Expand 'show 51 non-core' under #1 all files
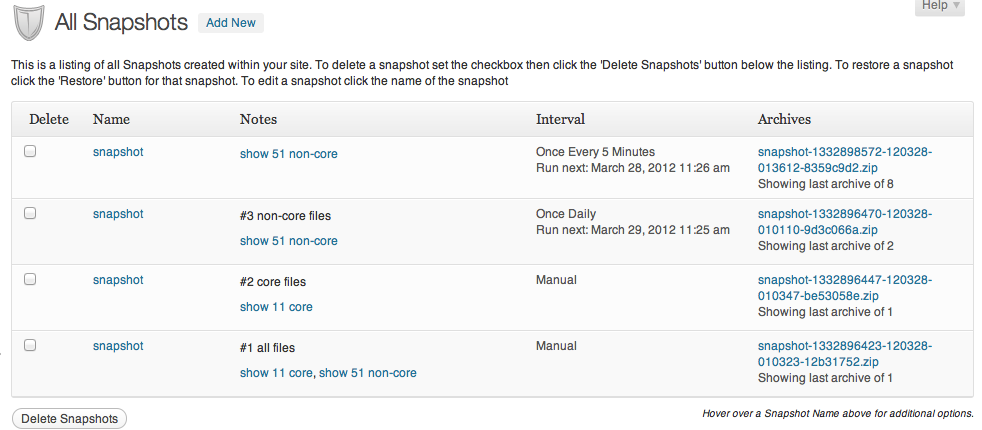 pyautogui.click(x=368, y=373)
